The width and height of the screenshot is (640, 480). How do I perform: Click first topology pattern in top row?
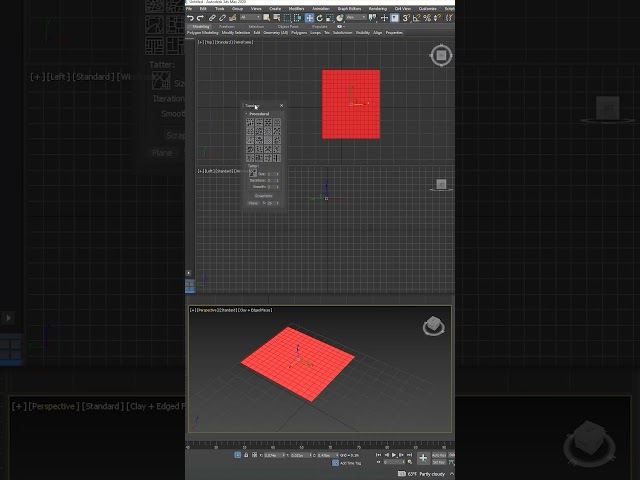pyautogui.click(x=250, y=122)
